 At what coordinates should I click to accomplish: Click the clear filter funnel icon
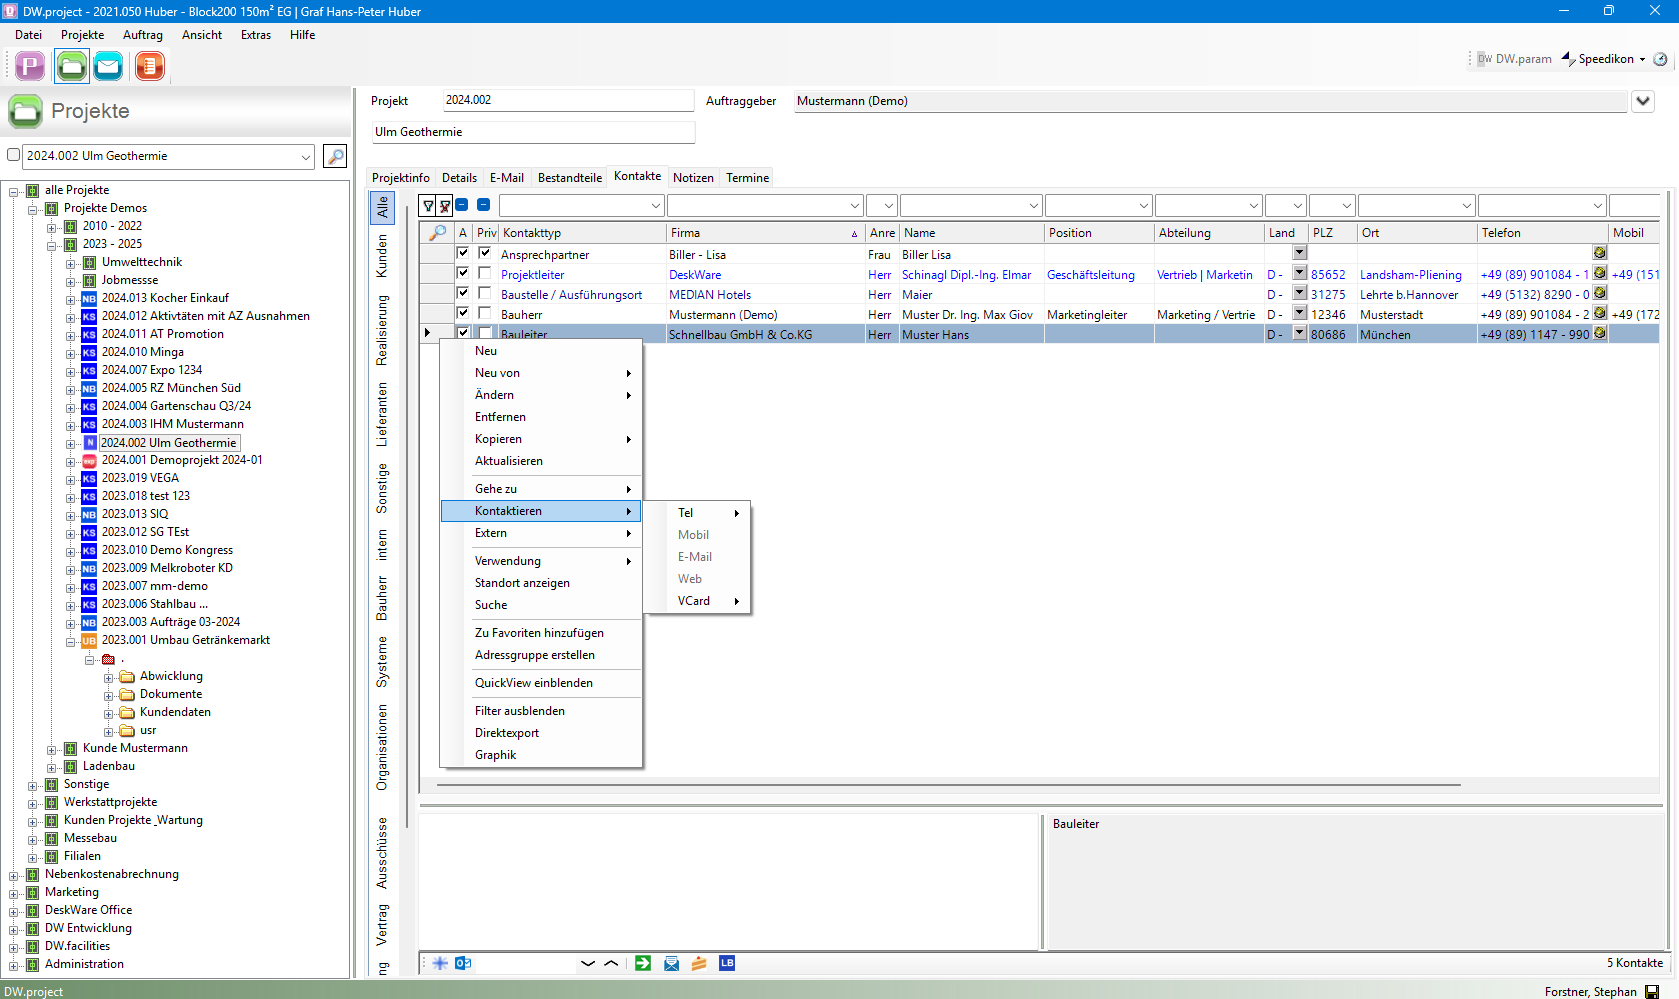pyautogui.click(x=445, y=206)
